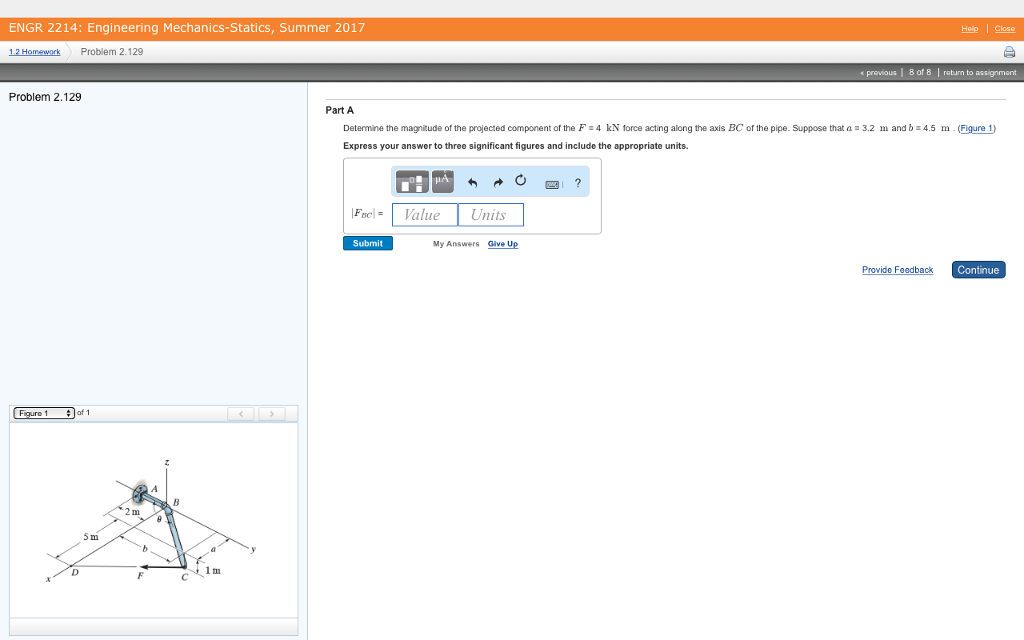The height and width of the screenshot is (640, 1024).
Task: Click the redo arrow in answer toolbar
Action: pos(497,181)
